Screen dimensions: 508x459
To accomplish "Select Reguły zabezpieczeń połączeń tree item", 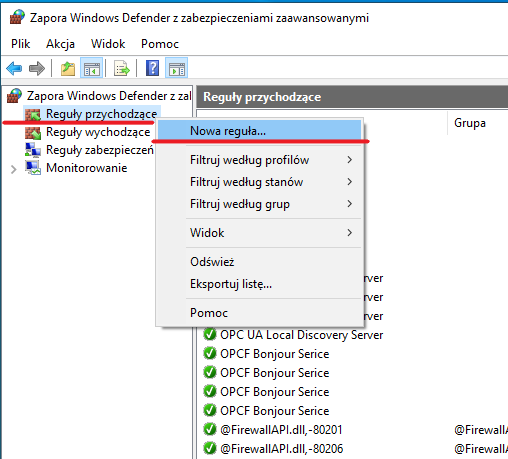I will (100, 150).
